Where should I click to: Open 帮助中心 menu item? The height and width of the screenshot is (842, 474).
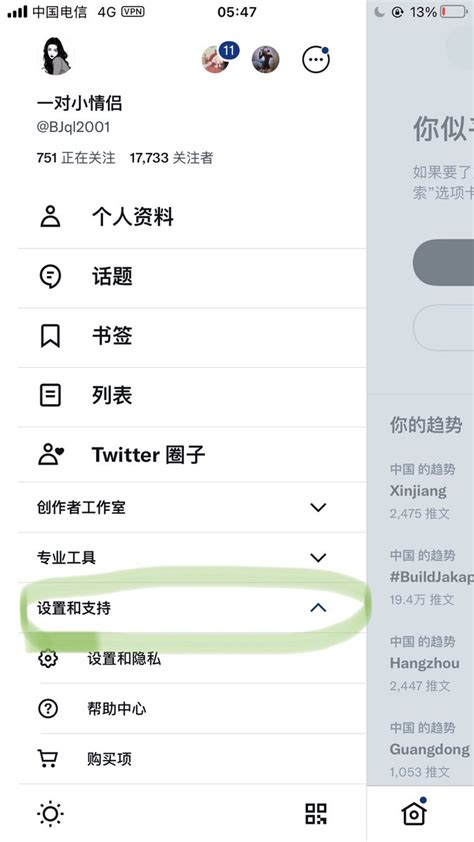coord(192,709)
